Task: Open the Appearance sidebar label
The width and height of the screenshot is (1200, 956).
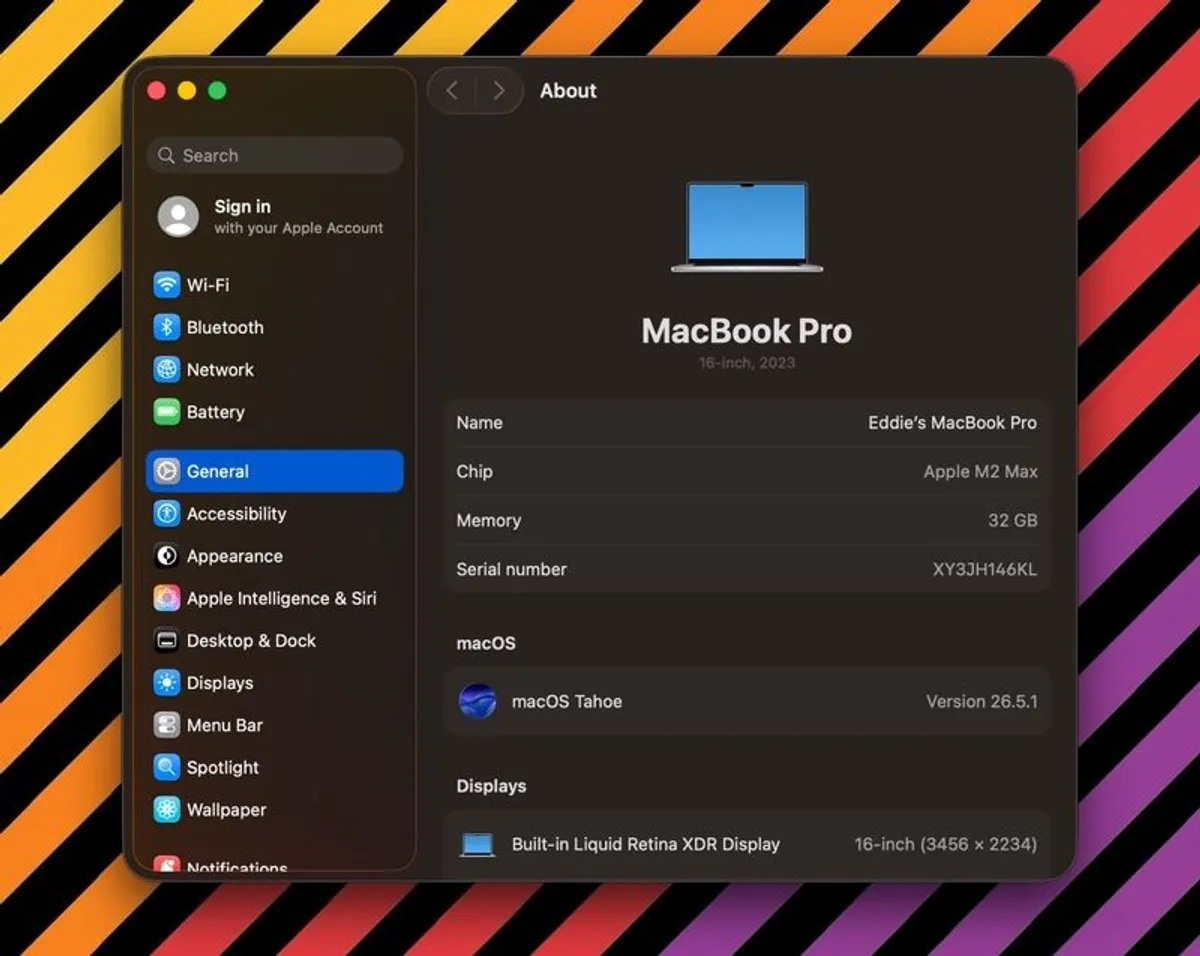Action: pos(235,556)
